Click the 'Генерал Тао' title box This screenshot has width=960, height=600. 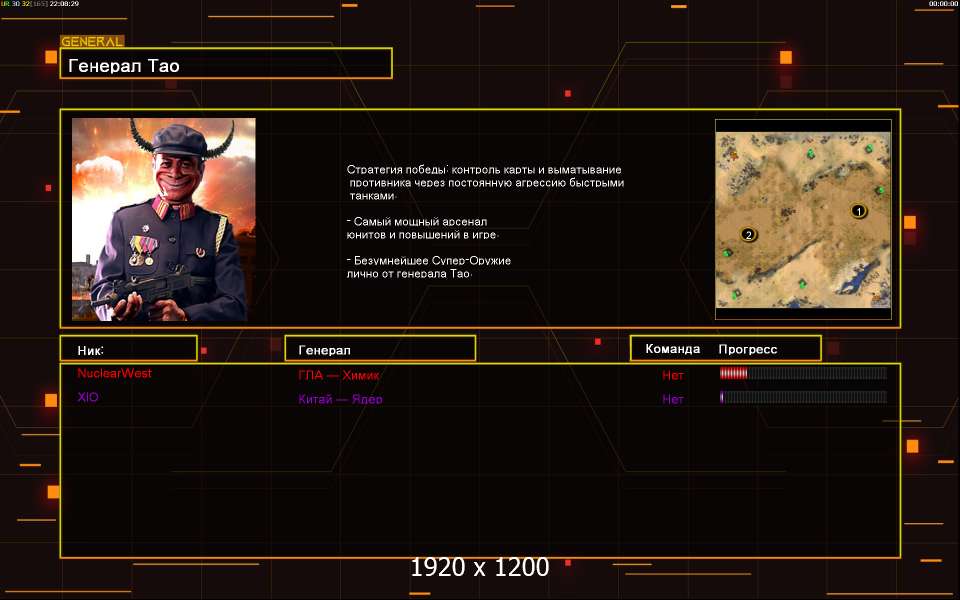(x=226, y=63)
